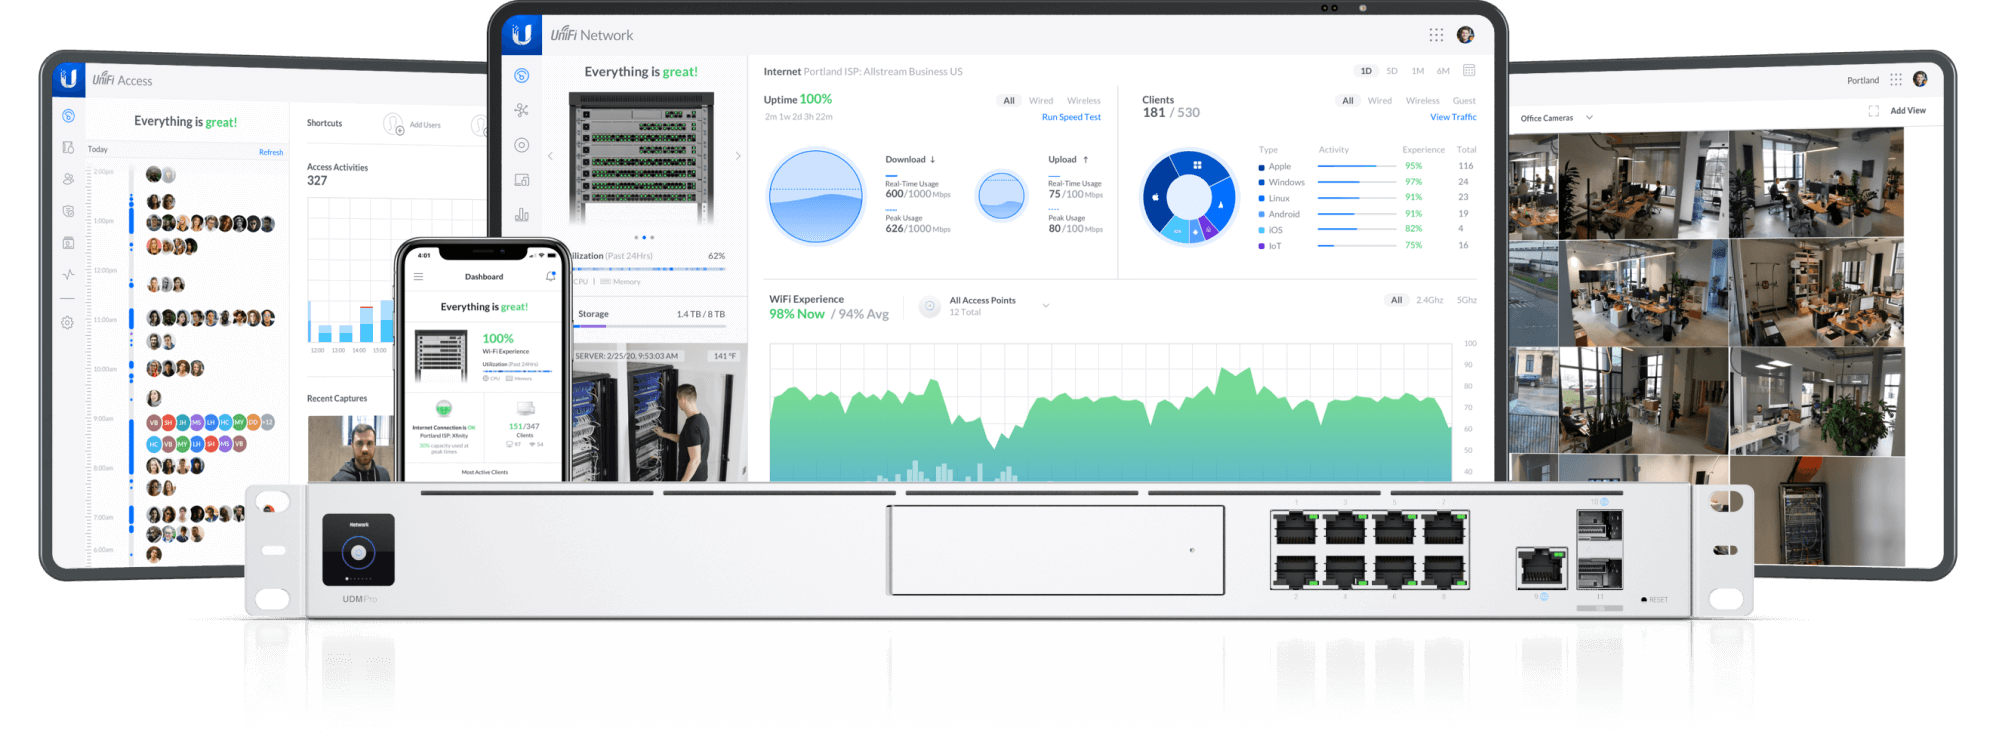Expand the Office Cameras dropdown
Viewport: 1996px width, 748px height.
(1589, 118)
